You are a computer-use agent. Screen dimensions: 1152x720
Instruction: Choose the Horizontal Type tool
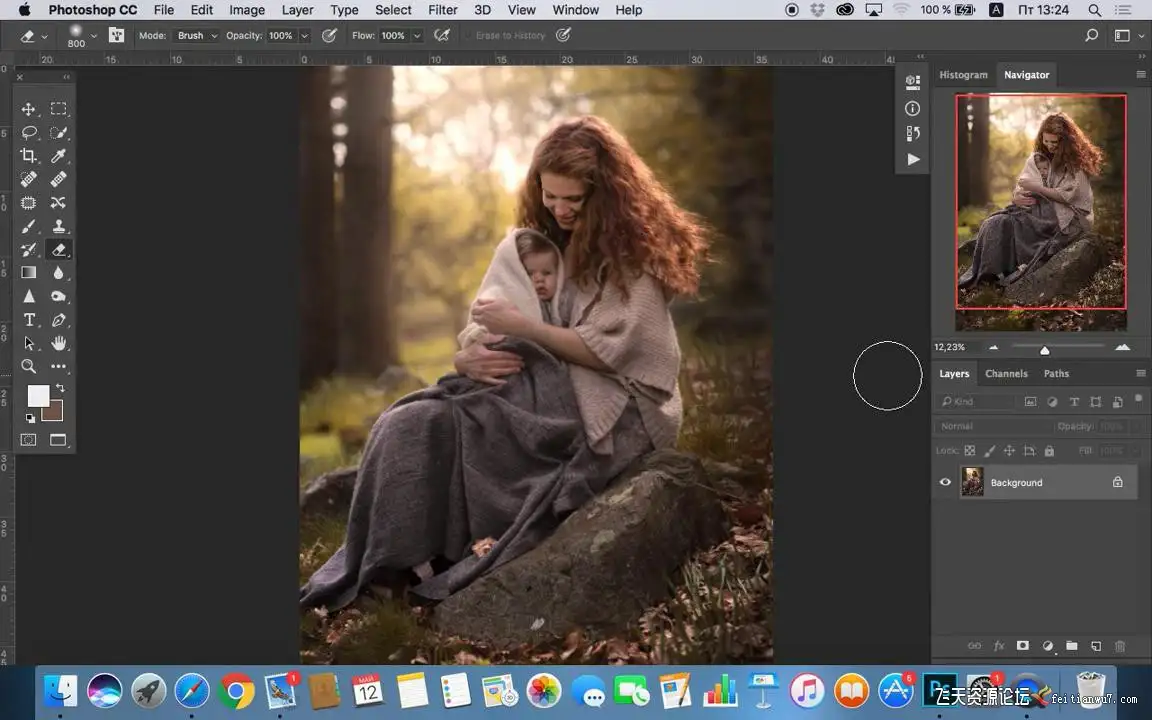coord(29,320)
